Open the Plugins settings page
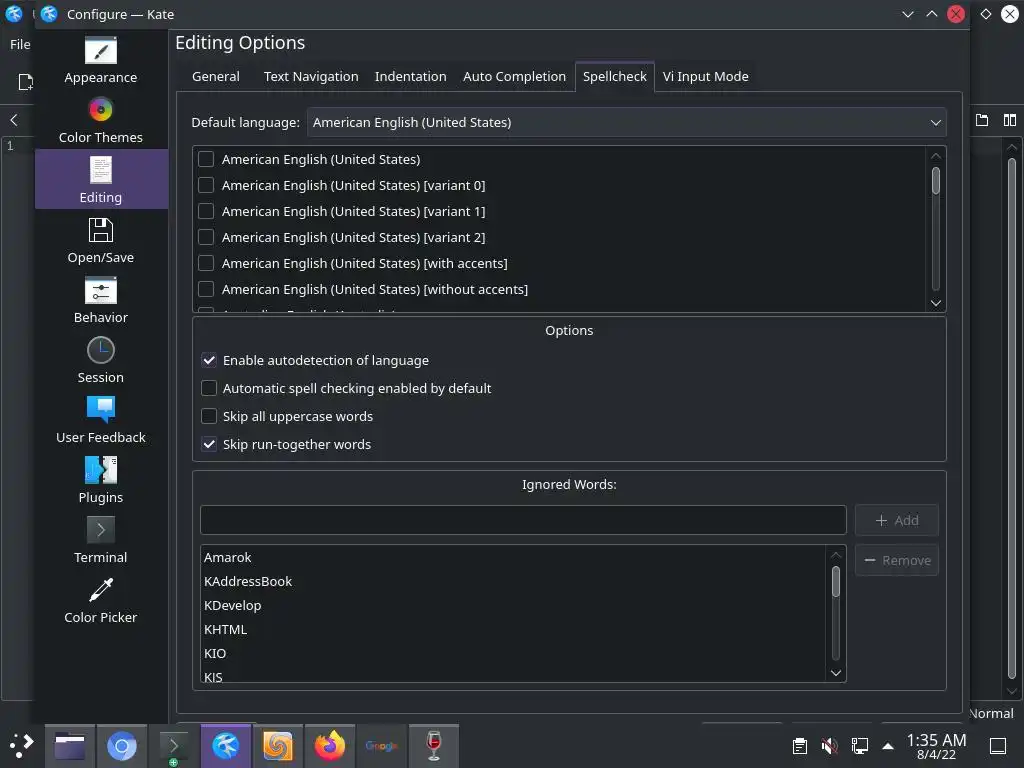This screenshot has height=768, width=1024. click(101, 481)
